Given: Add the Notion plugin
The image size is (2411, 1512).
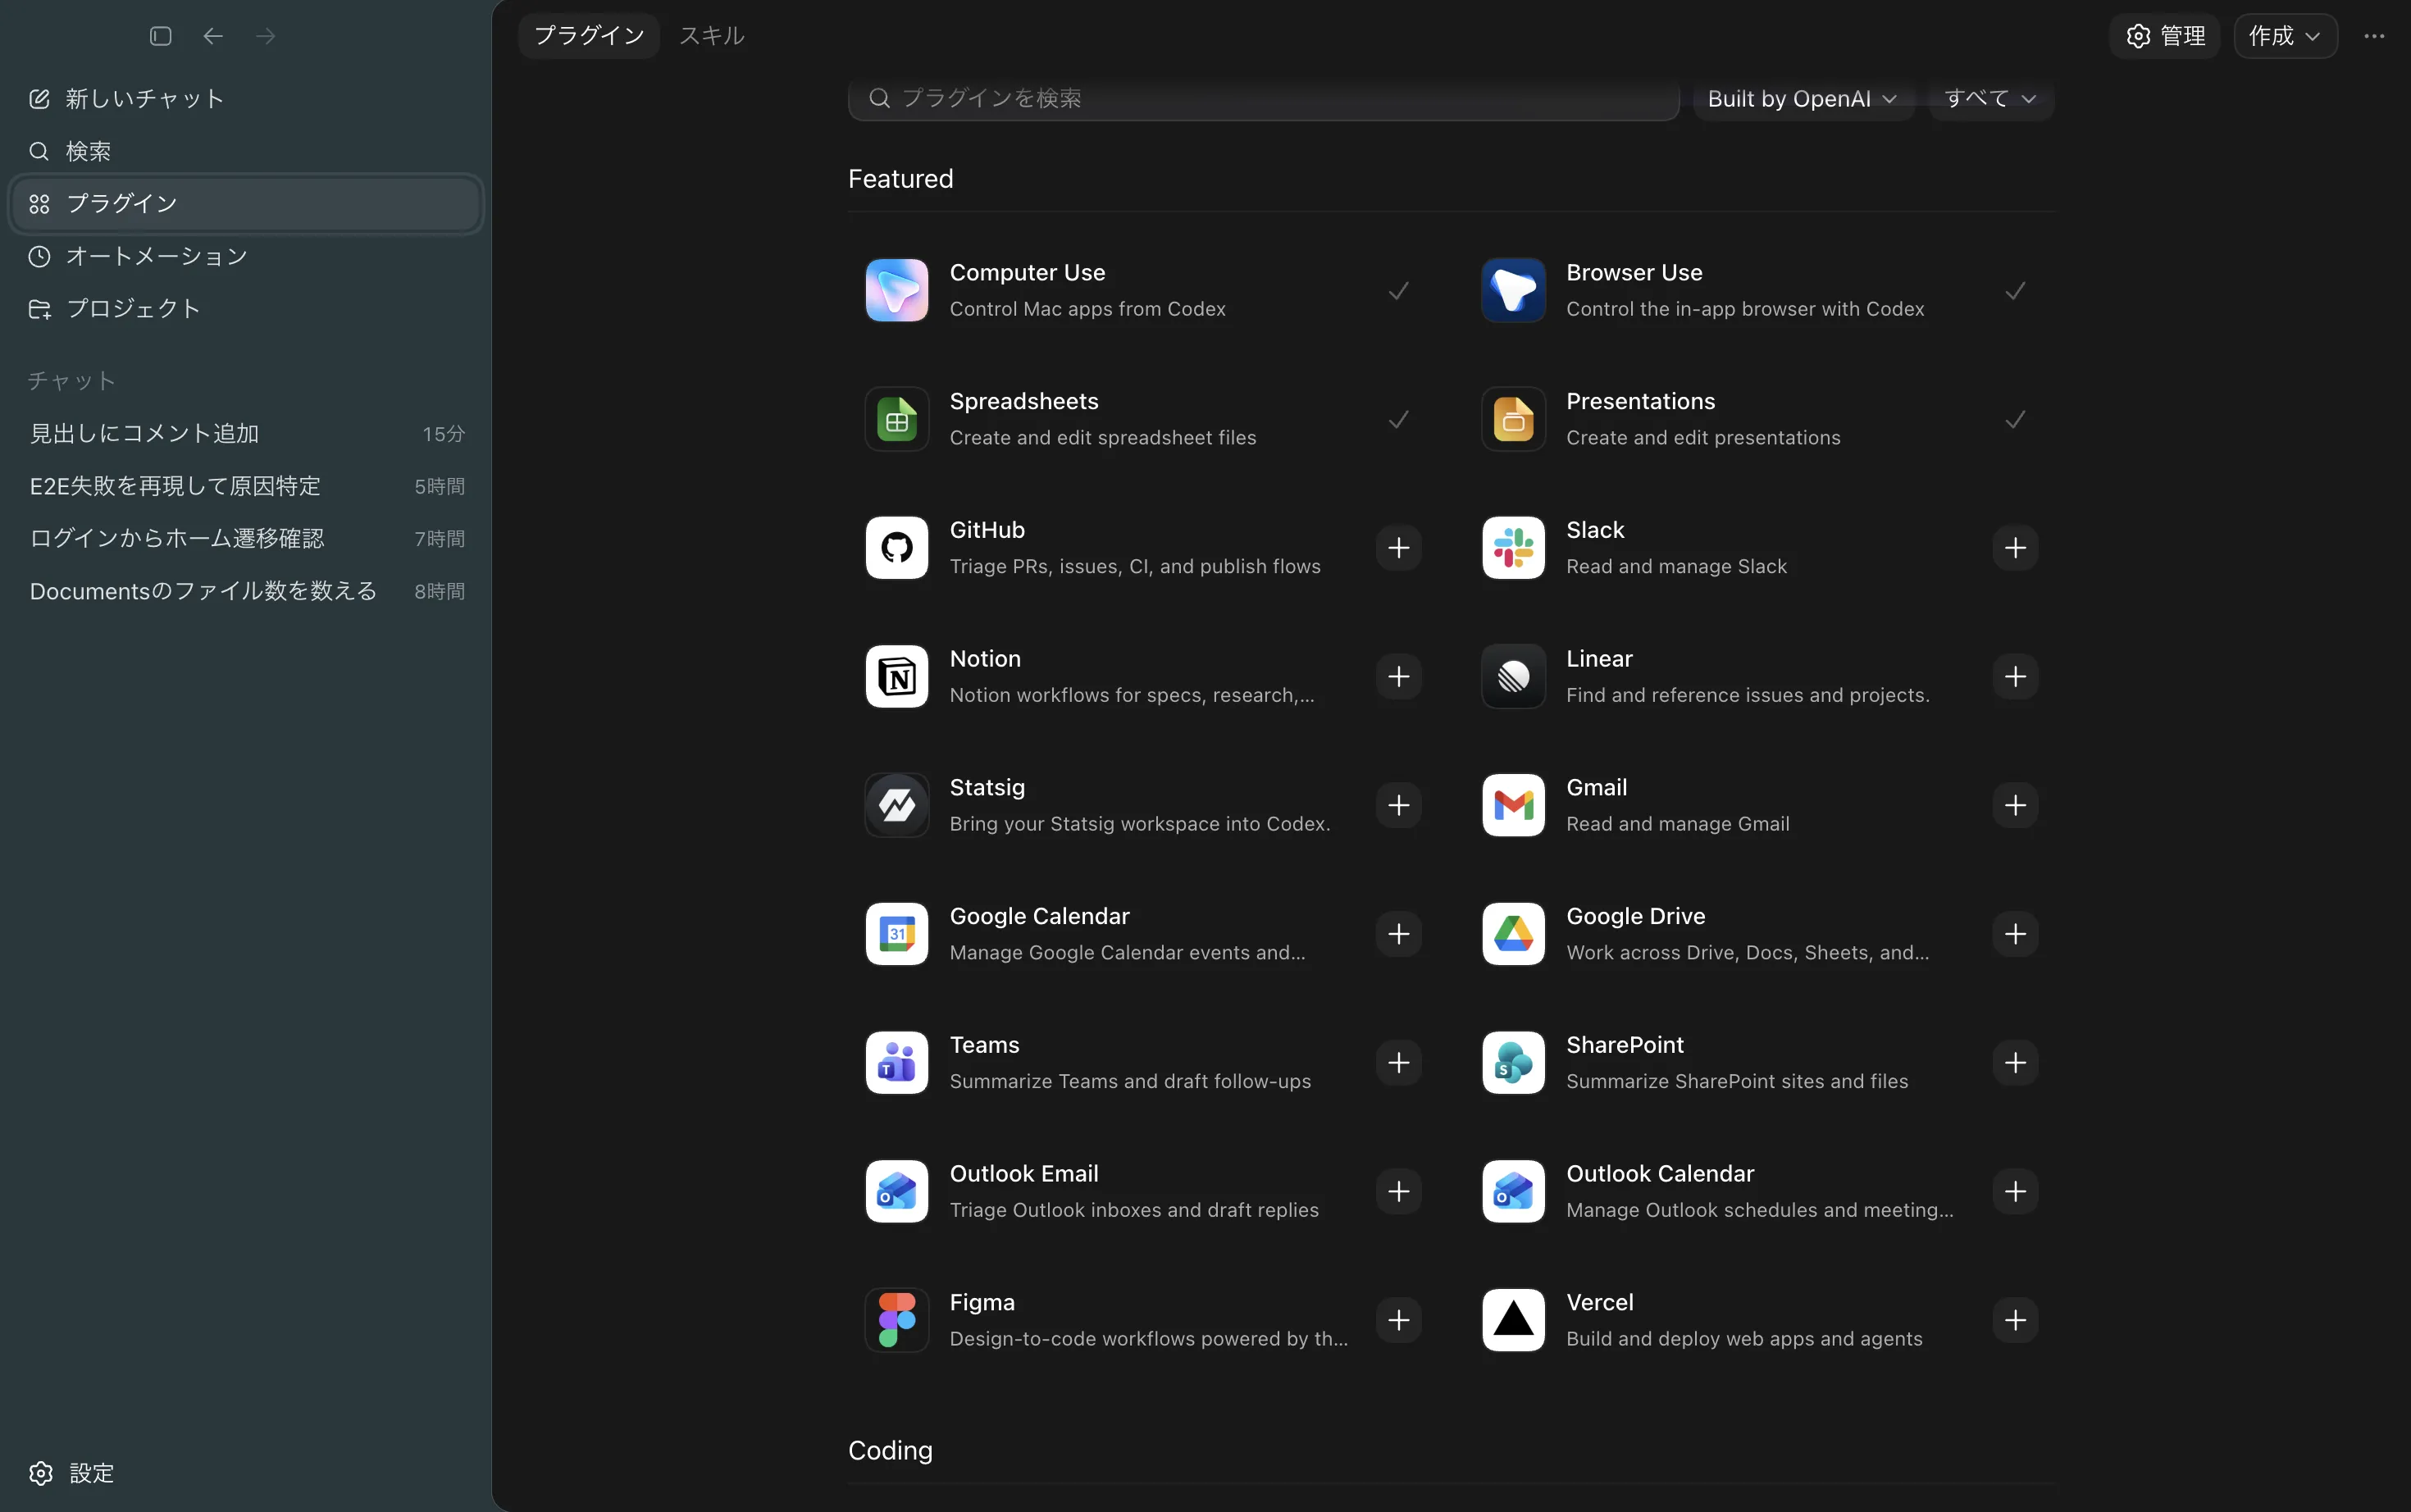Looking at the screenshot, I should [1399, 677].
